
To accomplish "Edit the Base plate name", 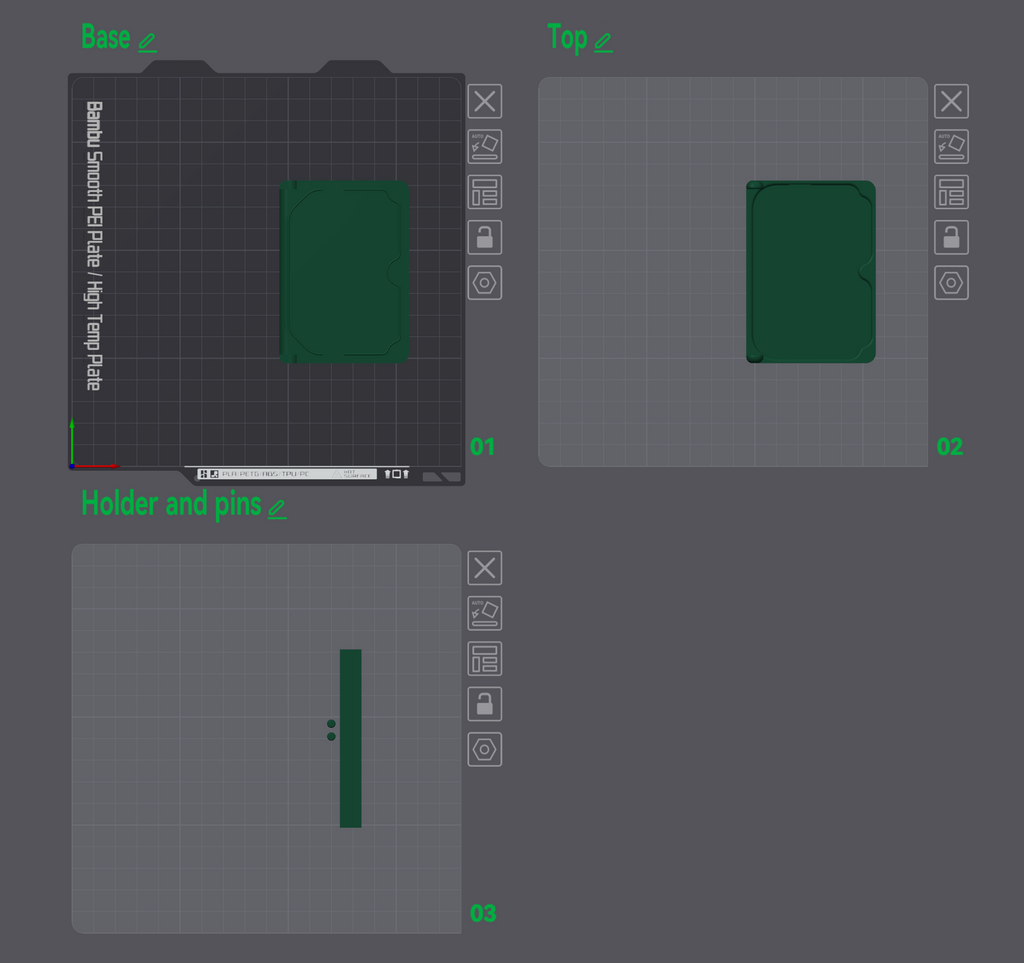I will pyautogui.click(x=148, y=43).
